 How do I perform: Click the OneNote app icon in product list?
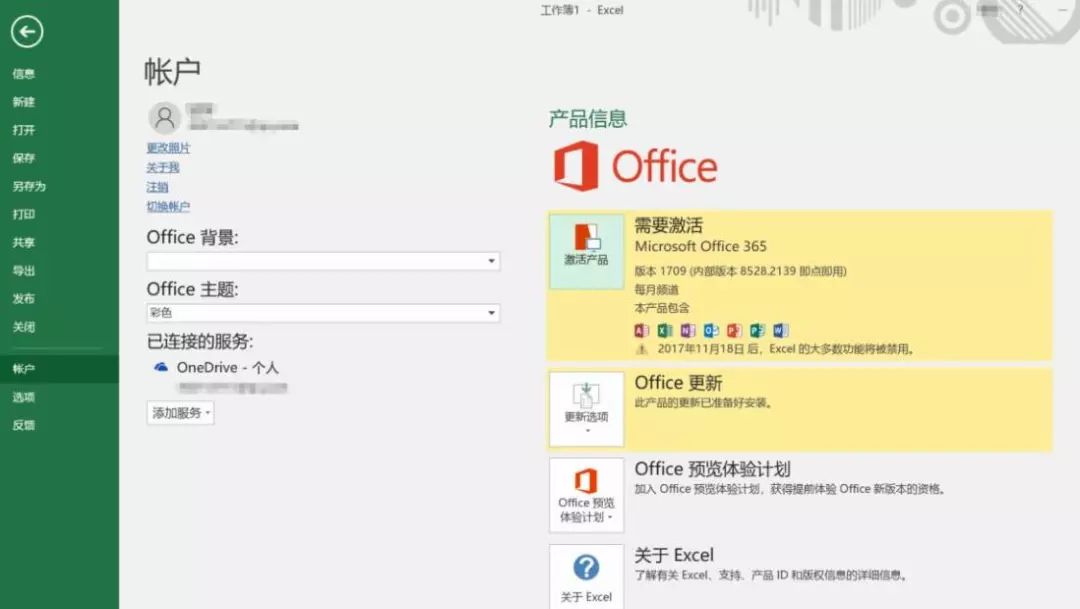pos(687,331)
